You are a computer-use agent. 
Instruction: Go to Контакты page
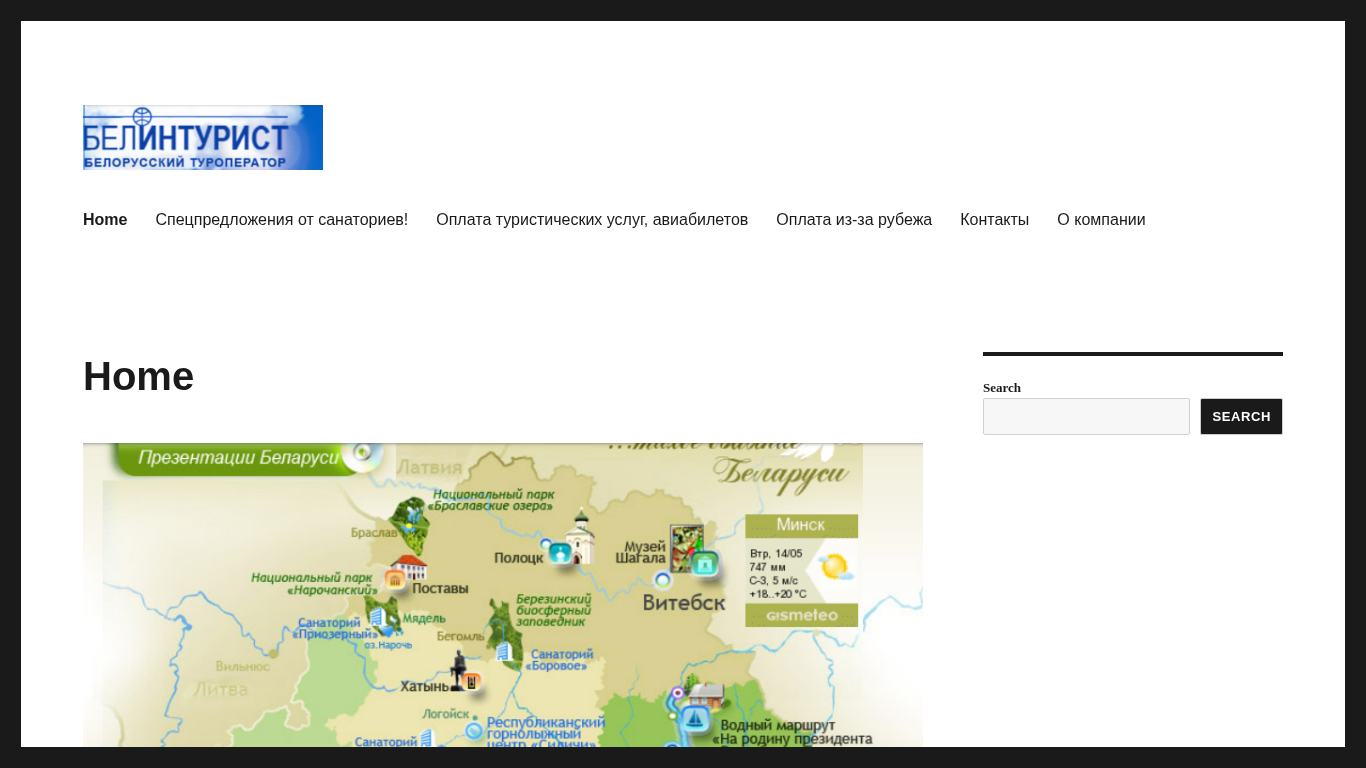(x=994, y=220)
